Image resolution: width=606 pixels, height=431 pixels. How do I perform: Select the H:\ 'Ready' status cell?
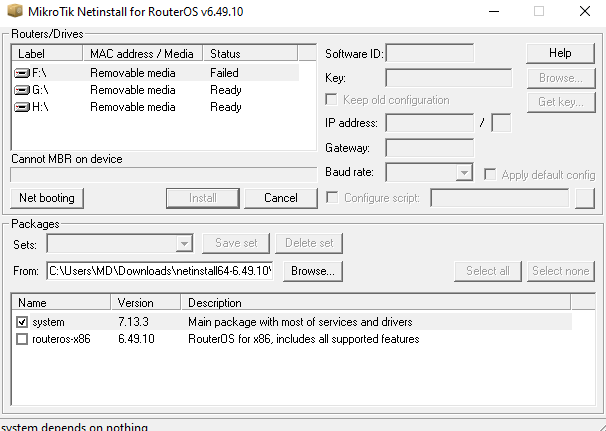(226, 107)
